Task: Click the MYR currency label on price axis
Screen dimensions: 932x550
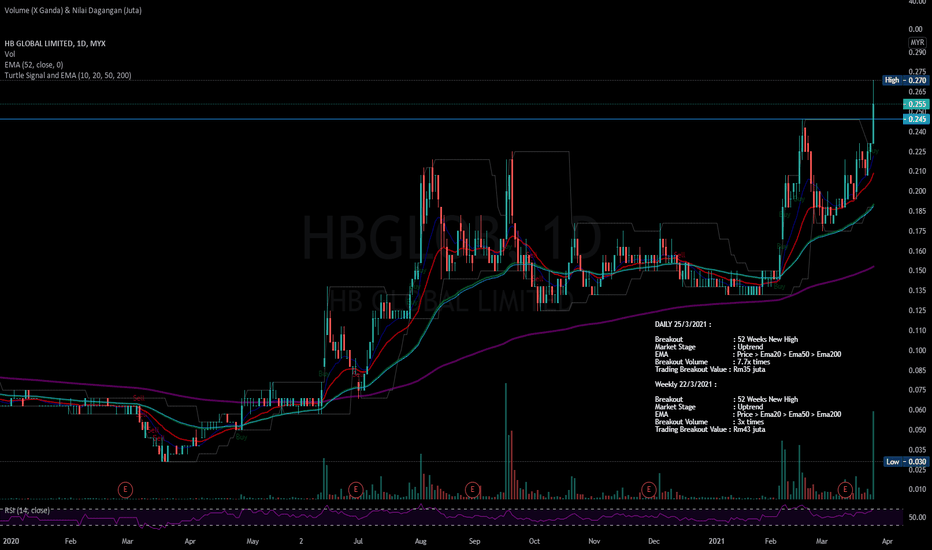Action: [917, 42]
